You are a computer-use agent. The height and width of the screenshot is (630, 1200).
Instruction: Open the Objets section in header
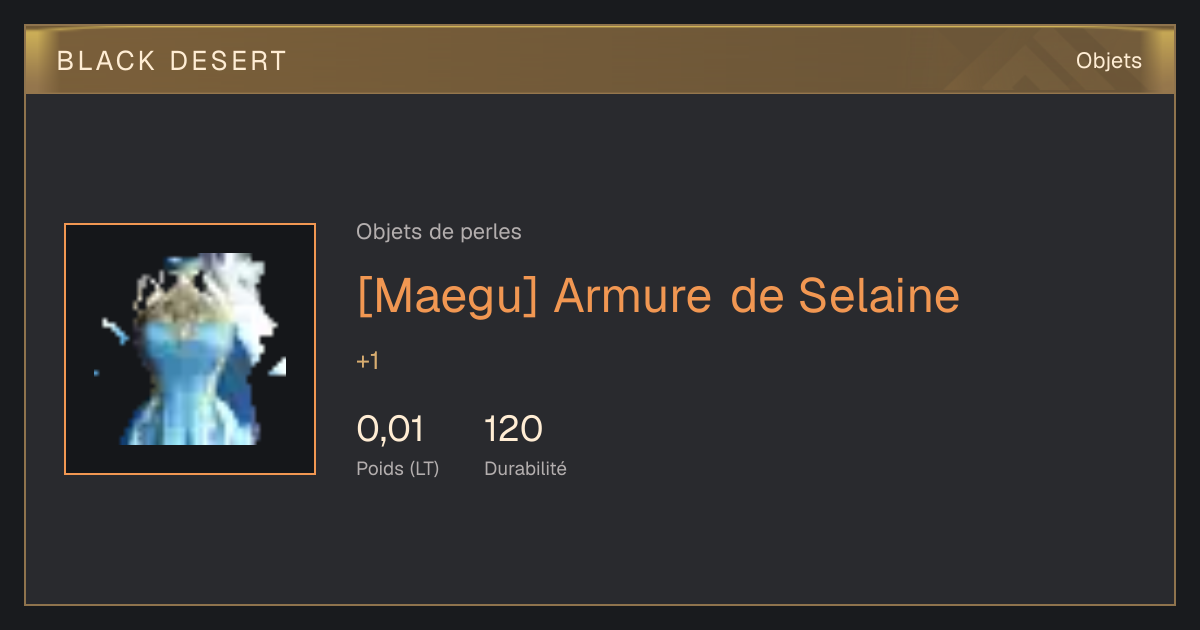pos(1109,61)
